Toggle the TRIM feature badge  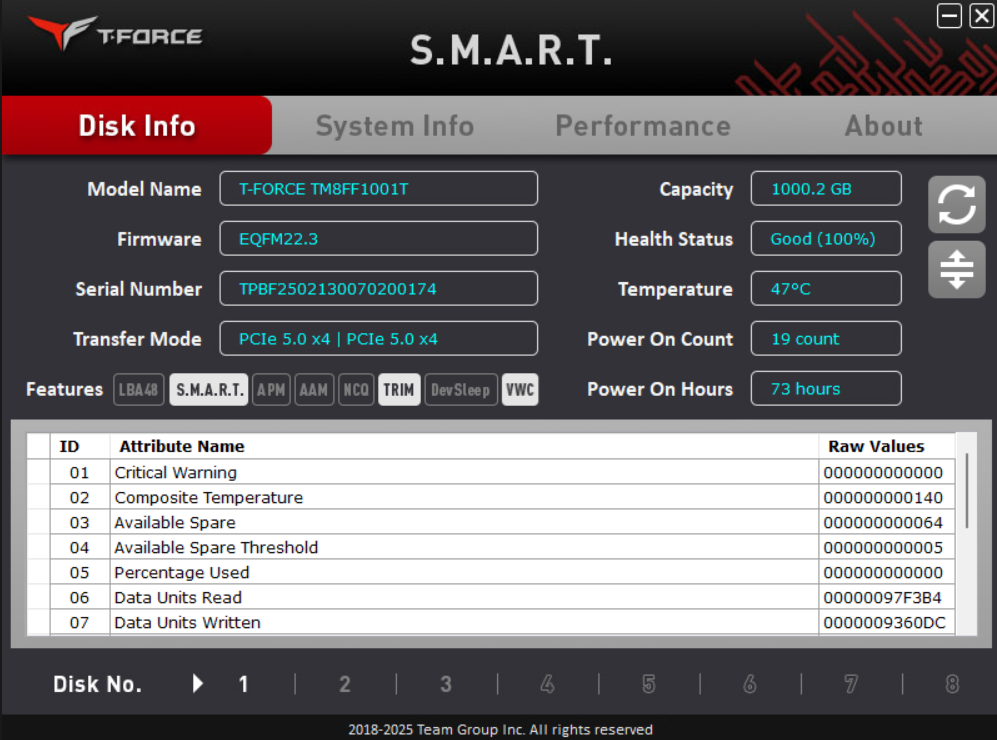click(399, 390)
